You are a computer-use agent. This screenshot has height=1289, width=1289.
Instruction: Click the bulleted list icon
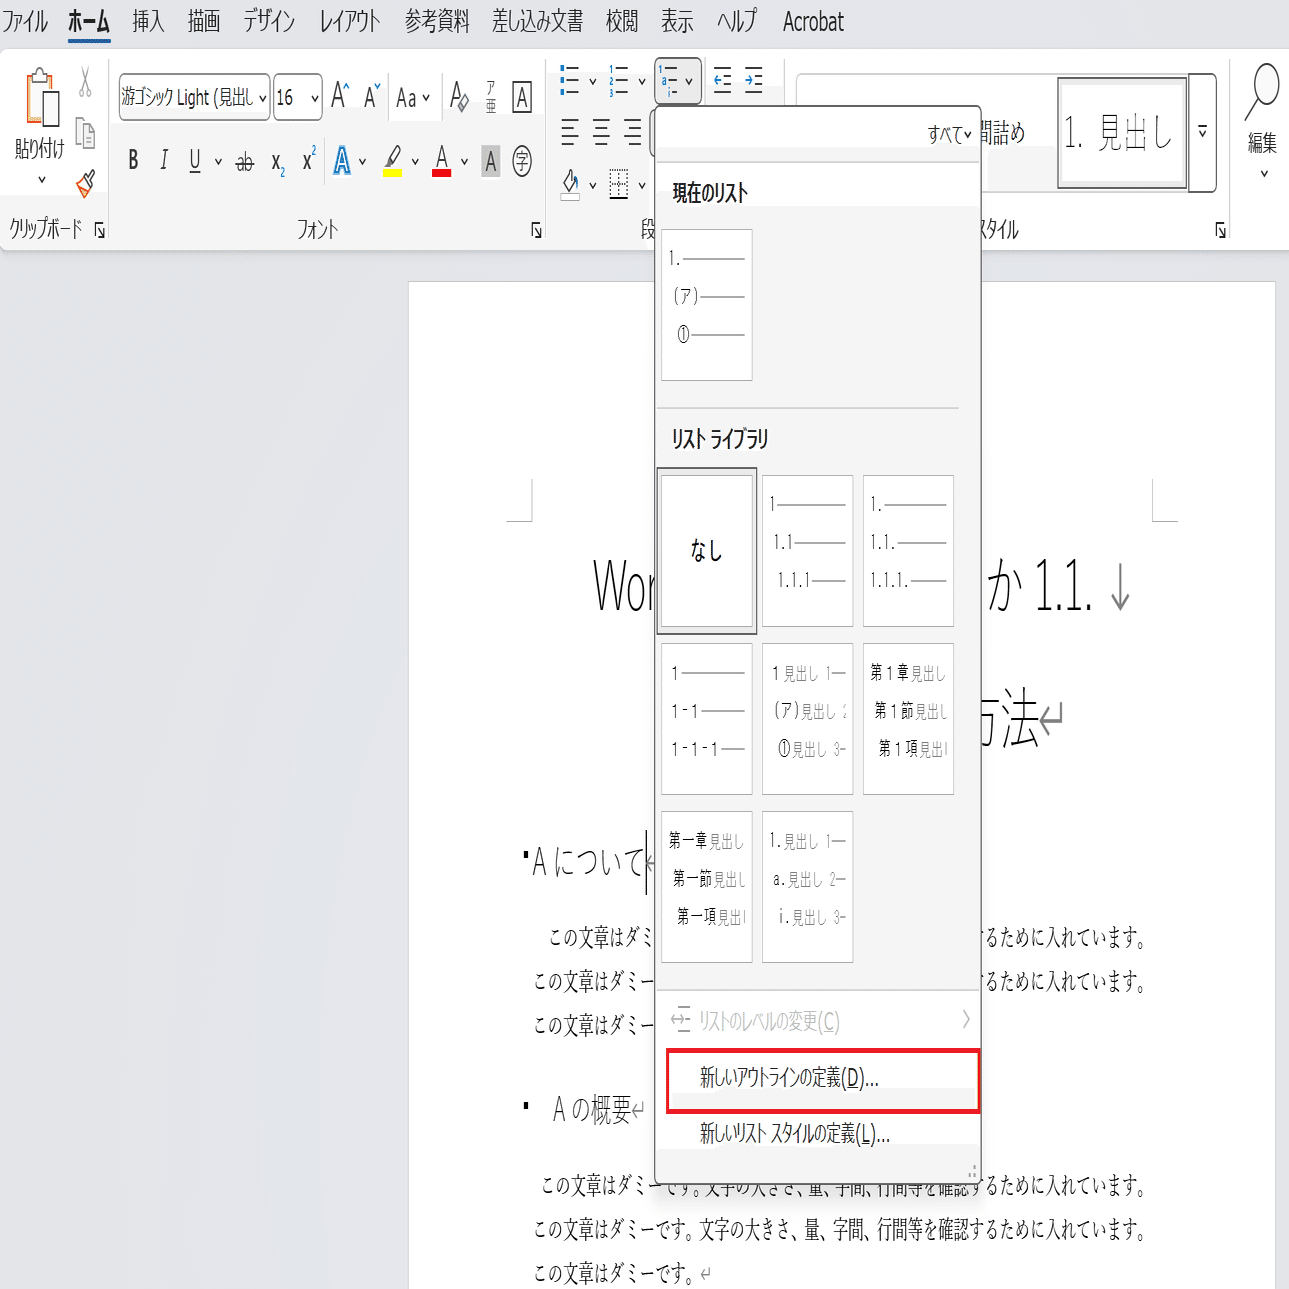pos(568,81)
